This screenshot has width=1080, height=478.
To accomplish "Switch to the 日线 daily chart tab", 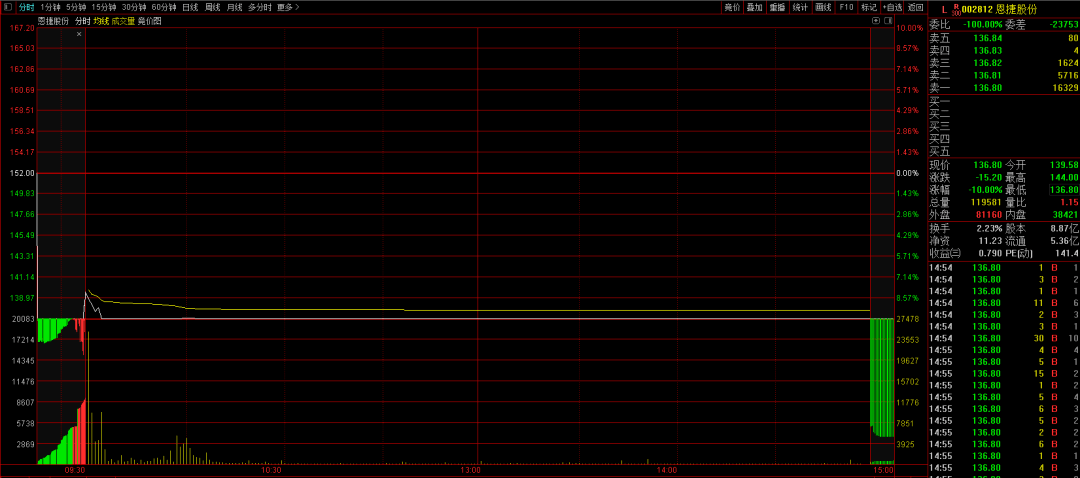I will click(x=189, y=7).
